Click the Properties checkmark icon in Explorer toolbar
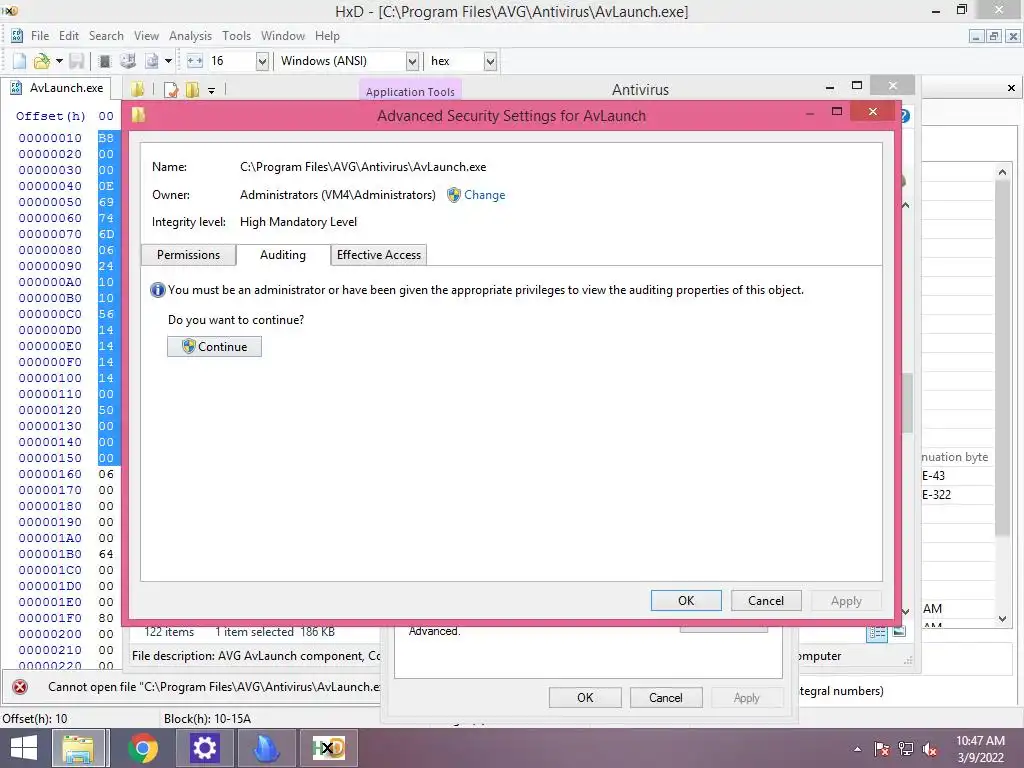This screenshot has width=1024, height=768. tap(171, 90)
